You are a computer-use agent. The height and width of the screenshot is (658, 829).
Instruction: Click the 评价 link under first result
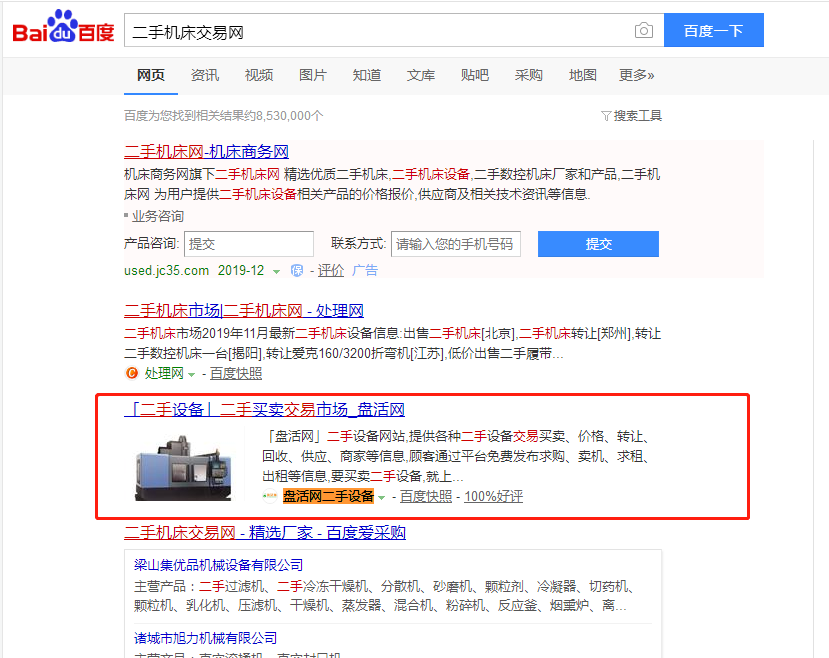tap(331, 271)
